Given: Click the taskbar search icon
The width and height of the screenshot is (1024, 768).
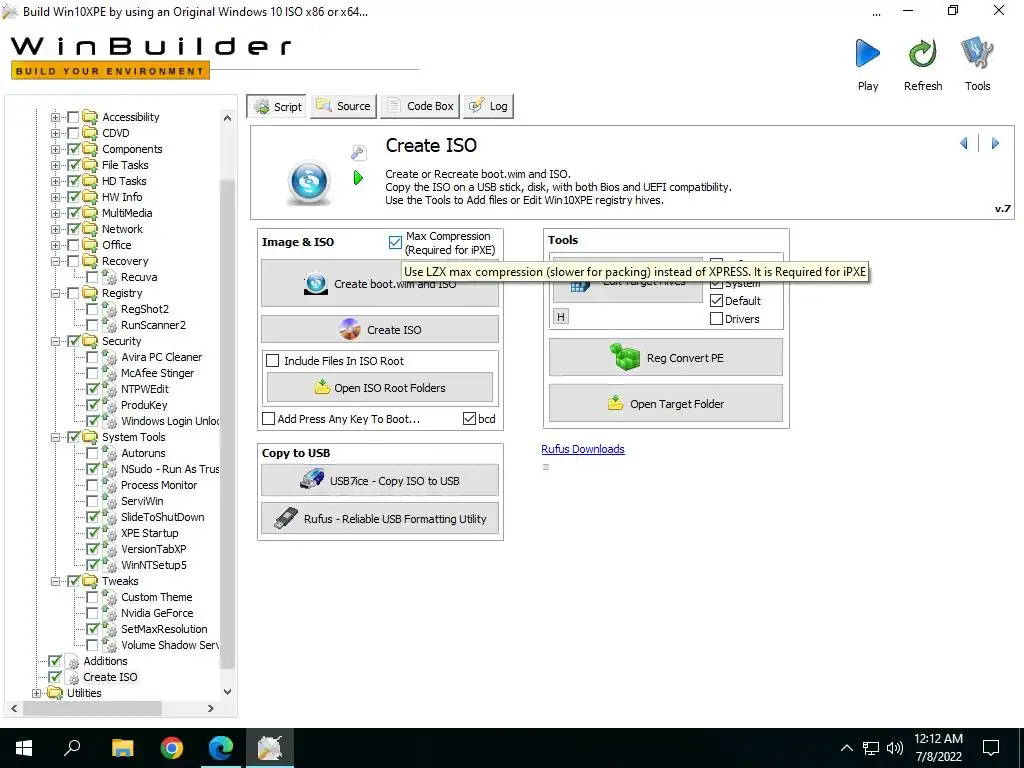Looking at the screenshot, I should coord(72,748).
